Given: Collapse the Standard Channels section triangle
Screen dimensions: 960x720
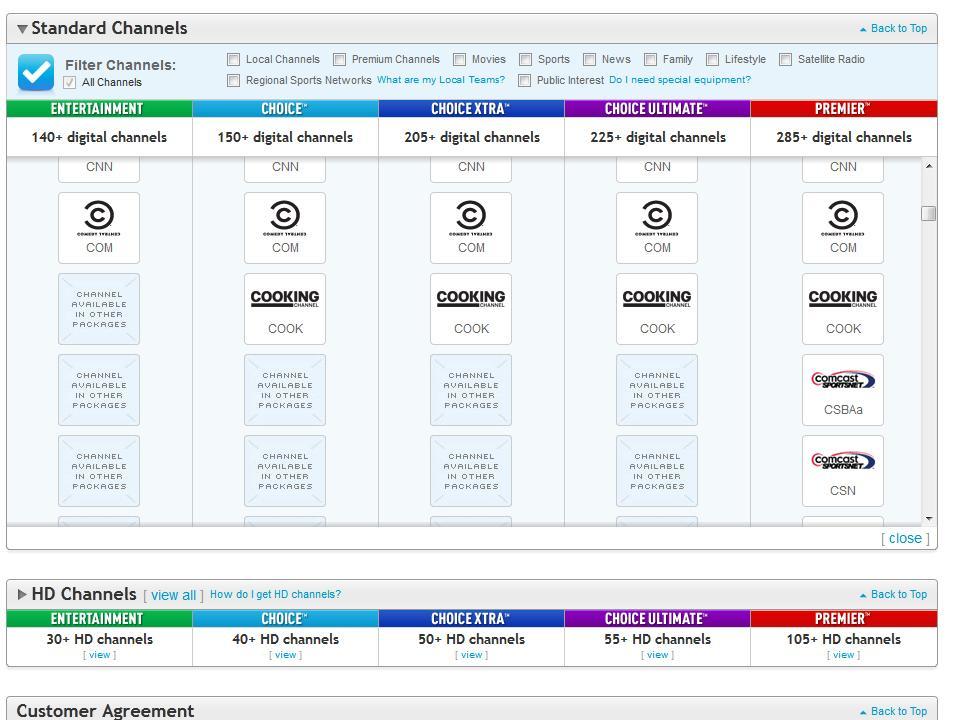Looking at the screenshot, I should pos(22,29).
